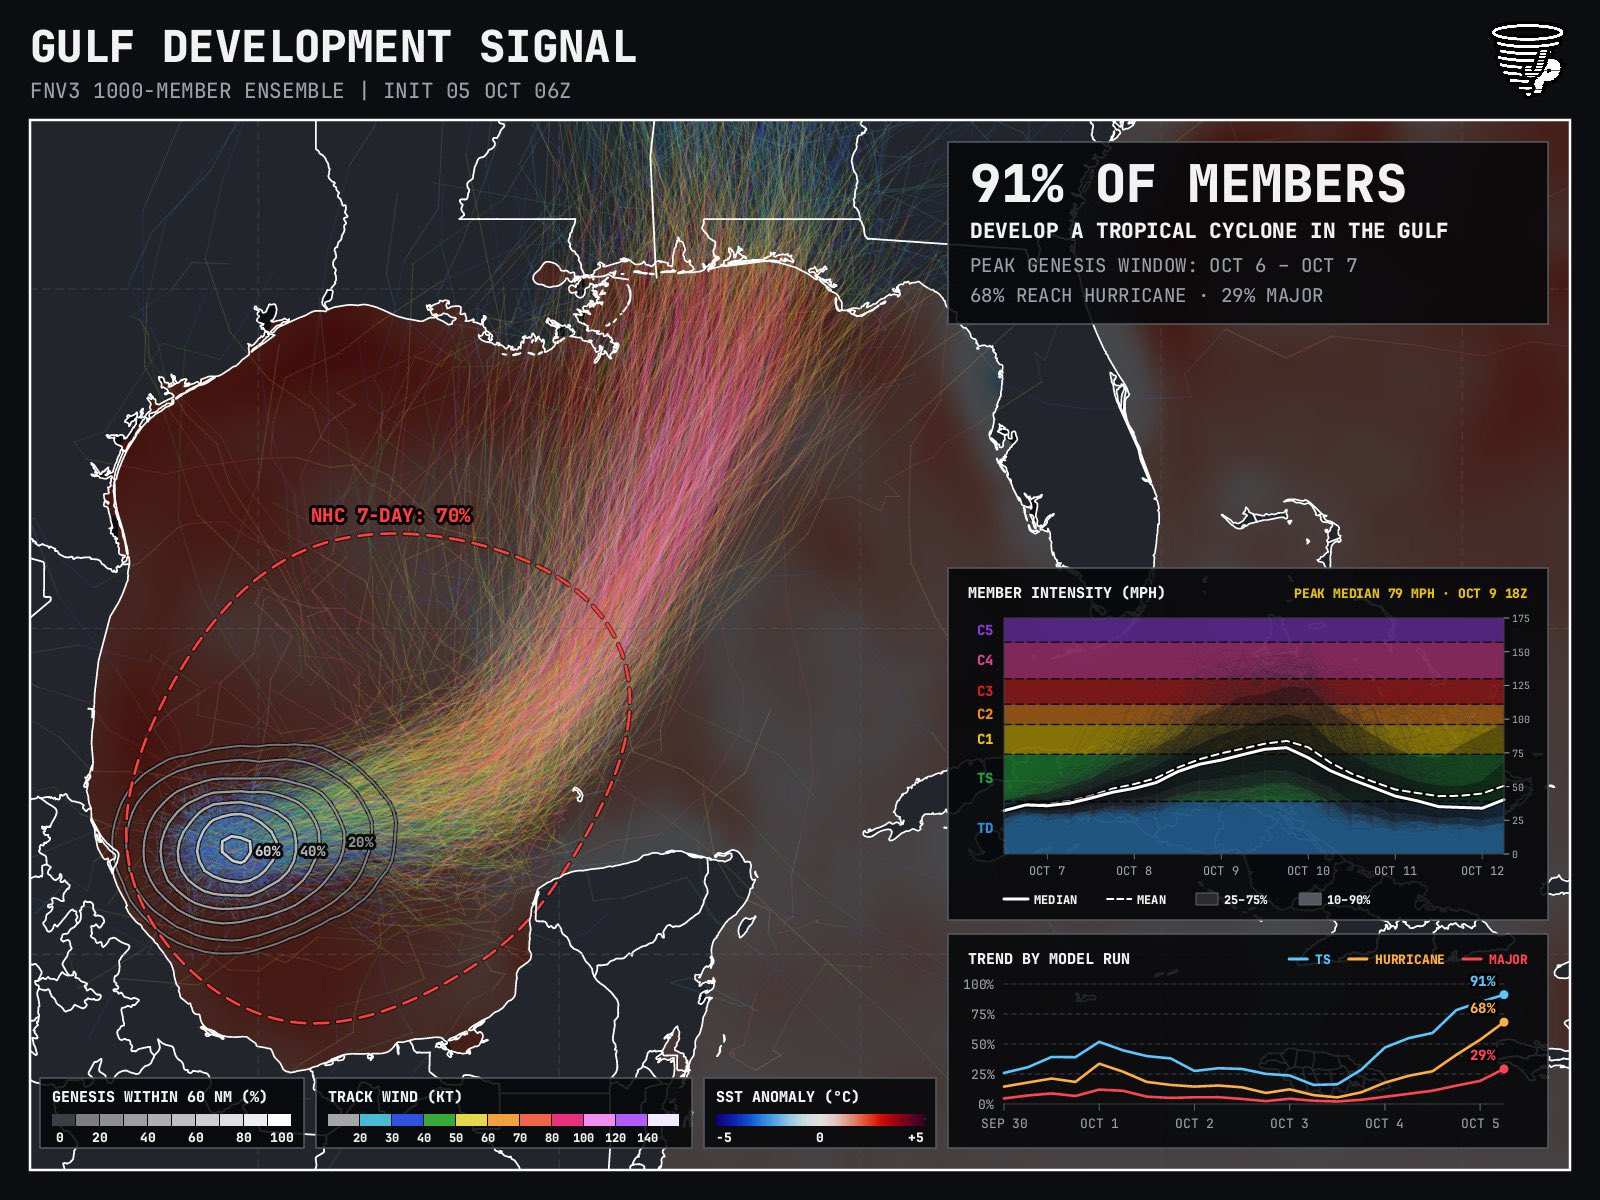The height and width of the screenshot is (1200, 1600).
Task: Click the HURRICANE trend legend item
Action: pyautogui.click(x=1396, y=960)
